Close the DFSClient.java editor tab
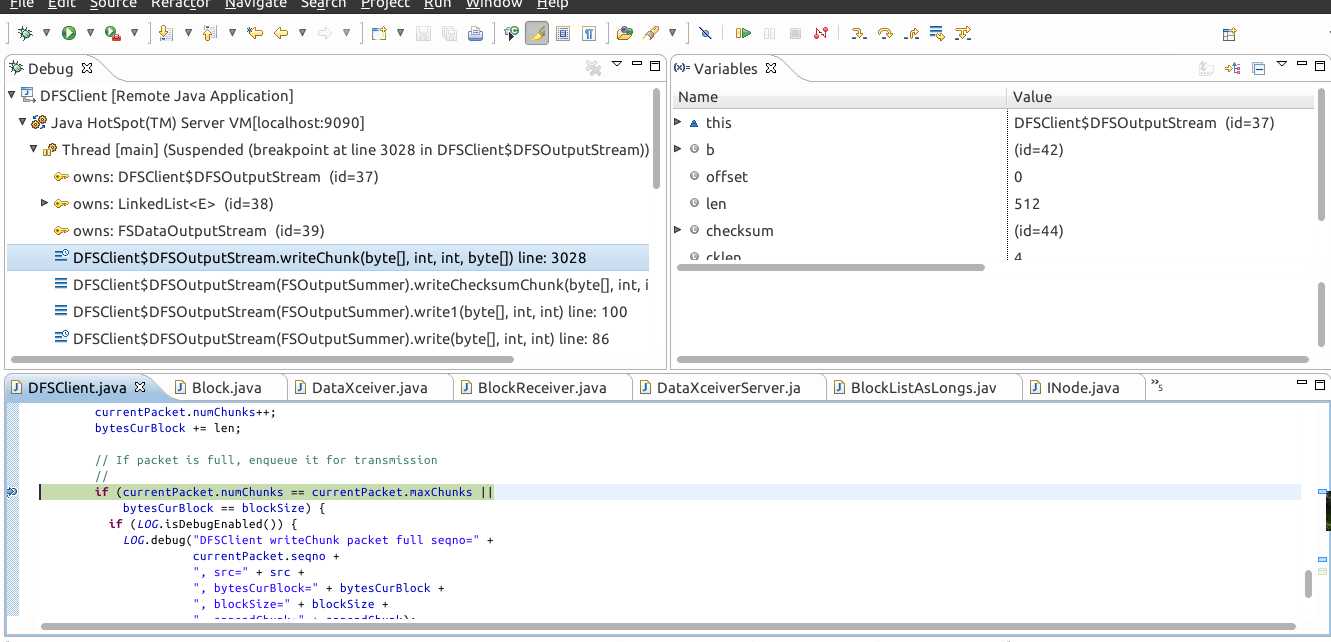The height and width of the screenshot is (642, 1331). [139, 386]
